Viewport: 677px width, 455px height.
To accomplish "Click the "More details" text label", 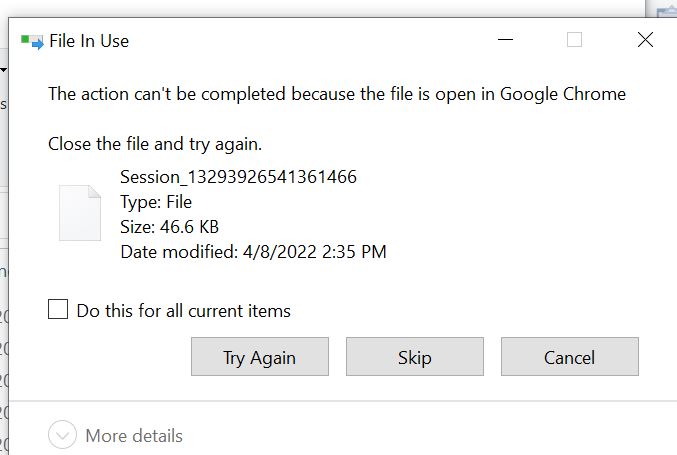I will point(134,436).
